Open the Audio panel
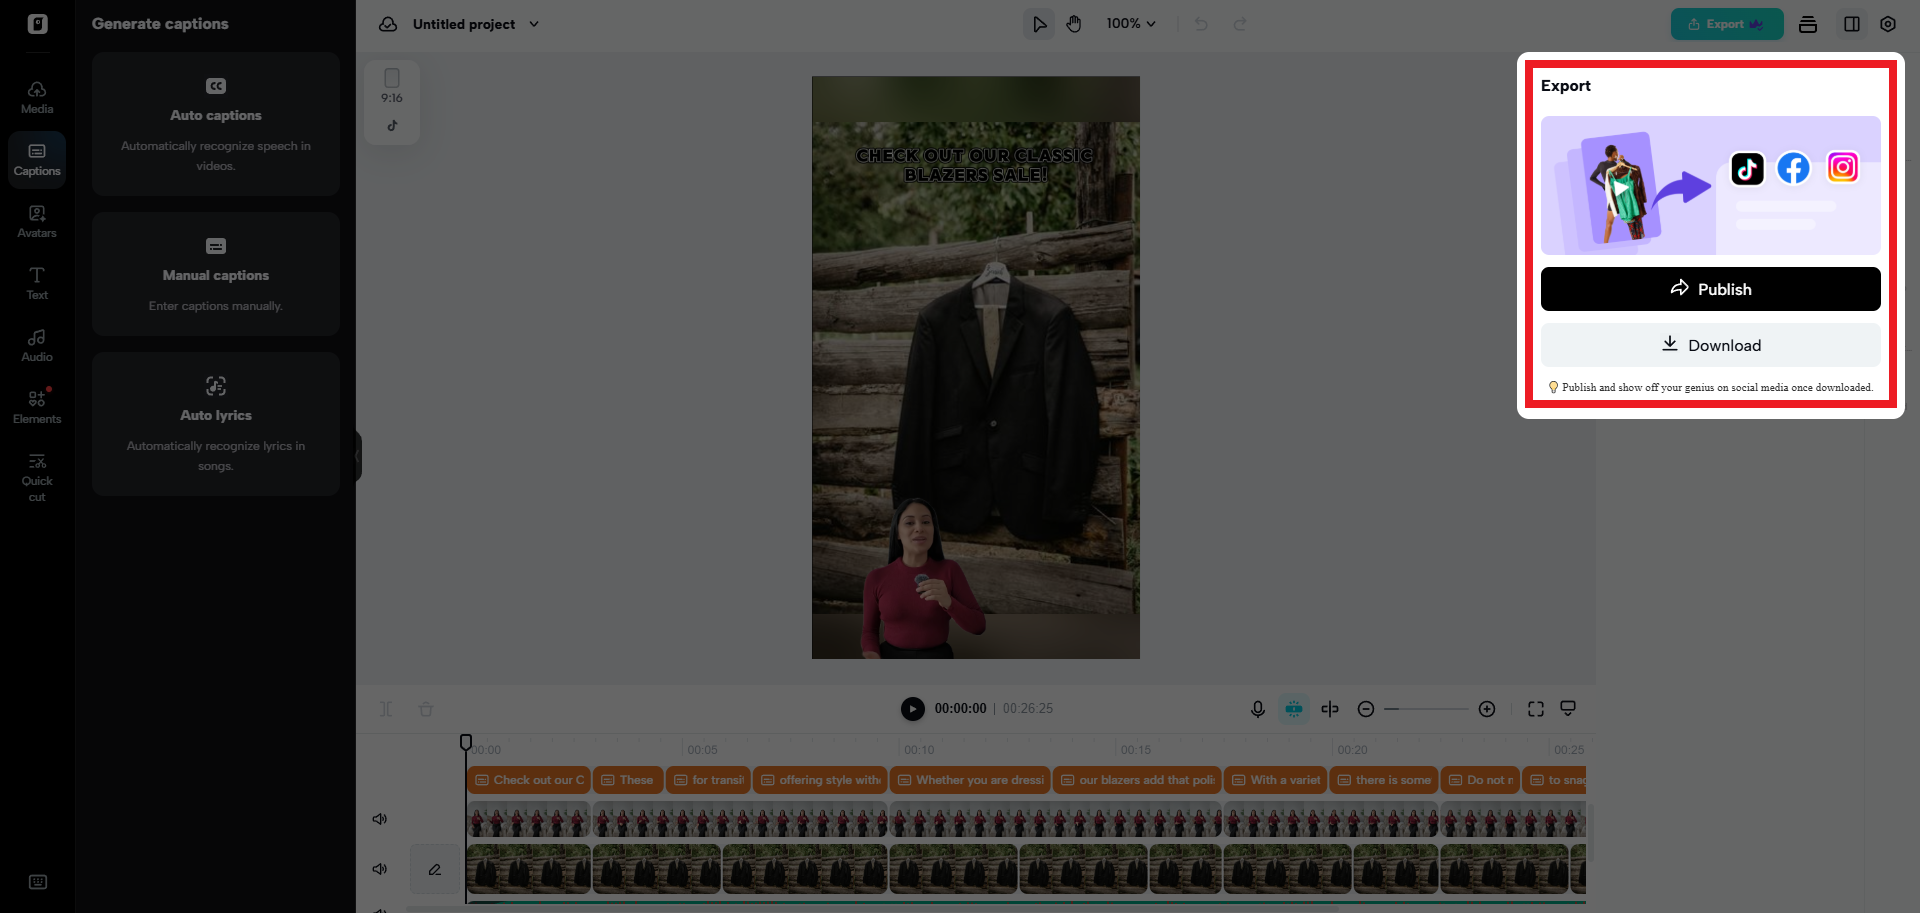1920x913 pixels. [36, 345]
